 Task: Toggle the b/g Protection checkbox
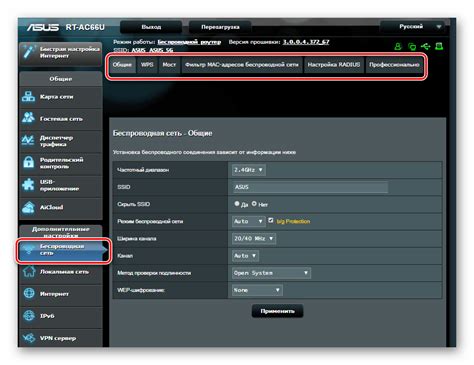(x=271, y=220)
